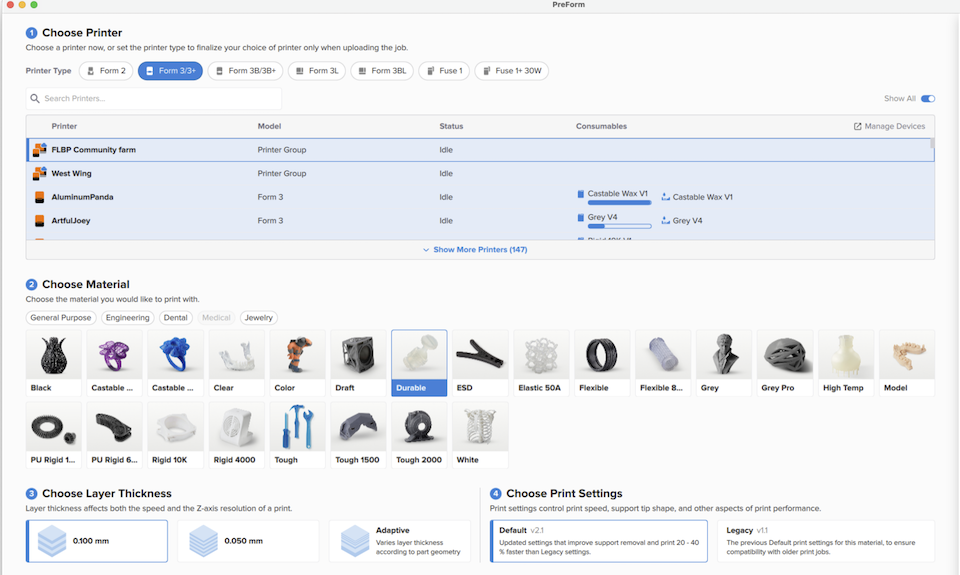Viewport: 960px width, 575px height.
Task: Switch printer type to Form 3B/3B+
Action: 246,70
